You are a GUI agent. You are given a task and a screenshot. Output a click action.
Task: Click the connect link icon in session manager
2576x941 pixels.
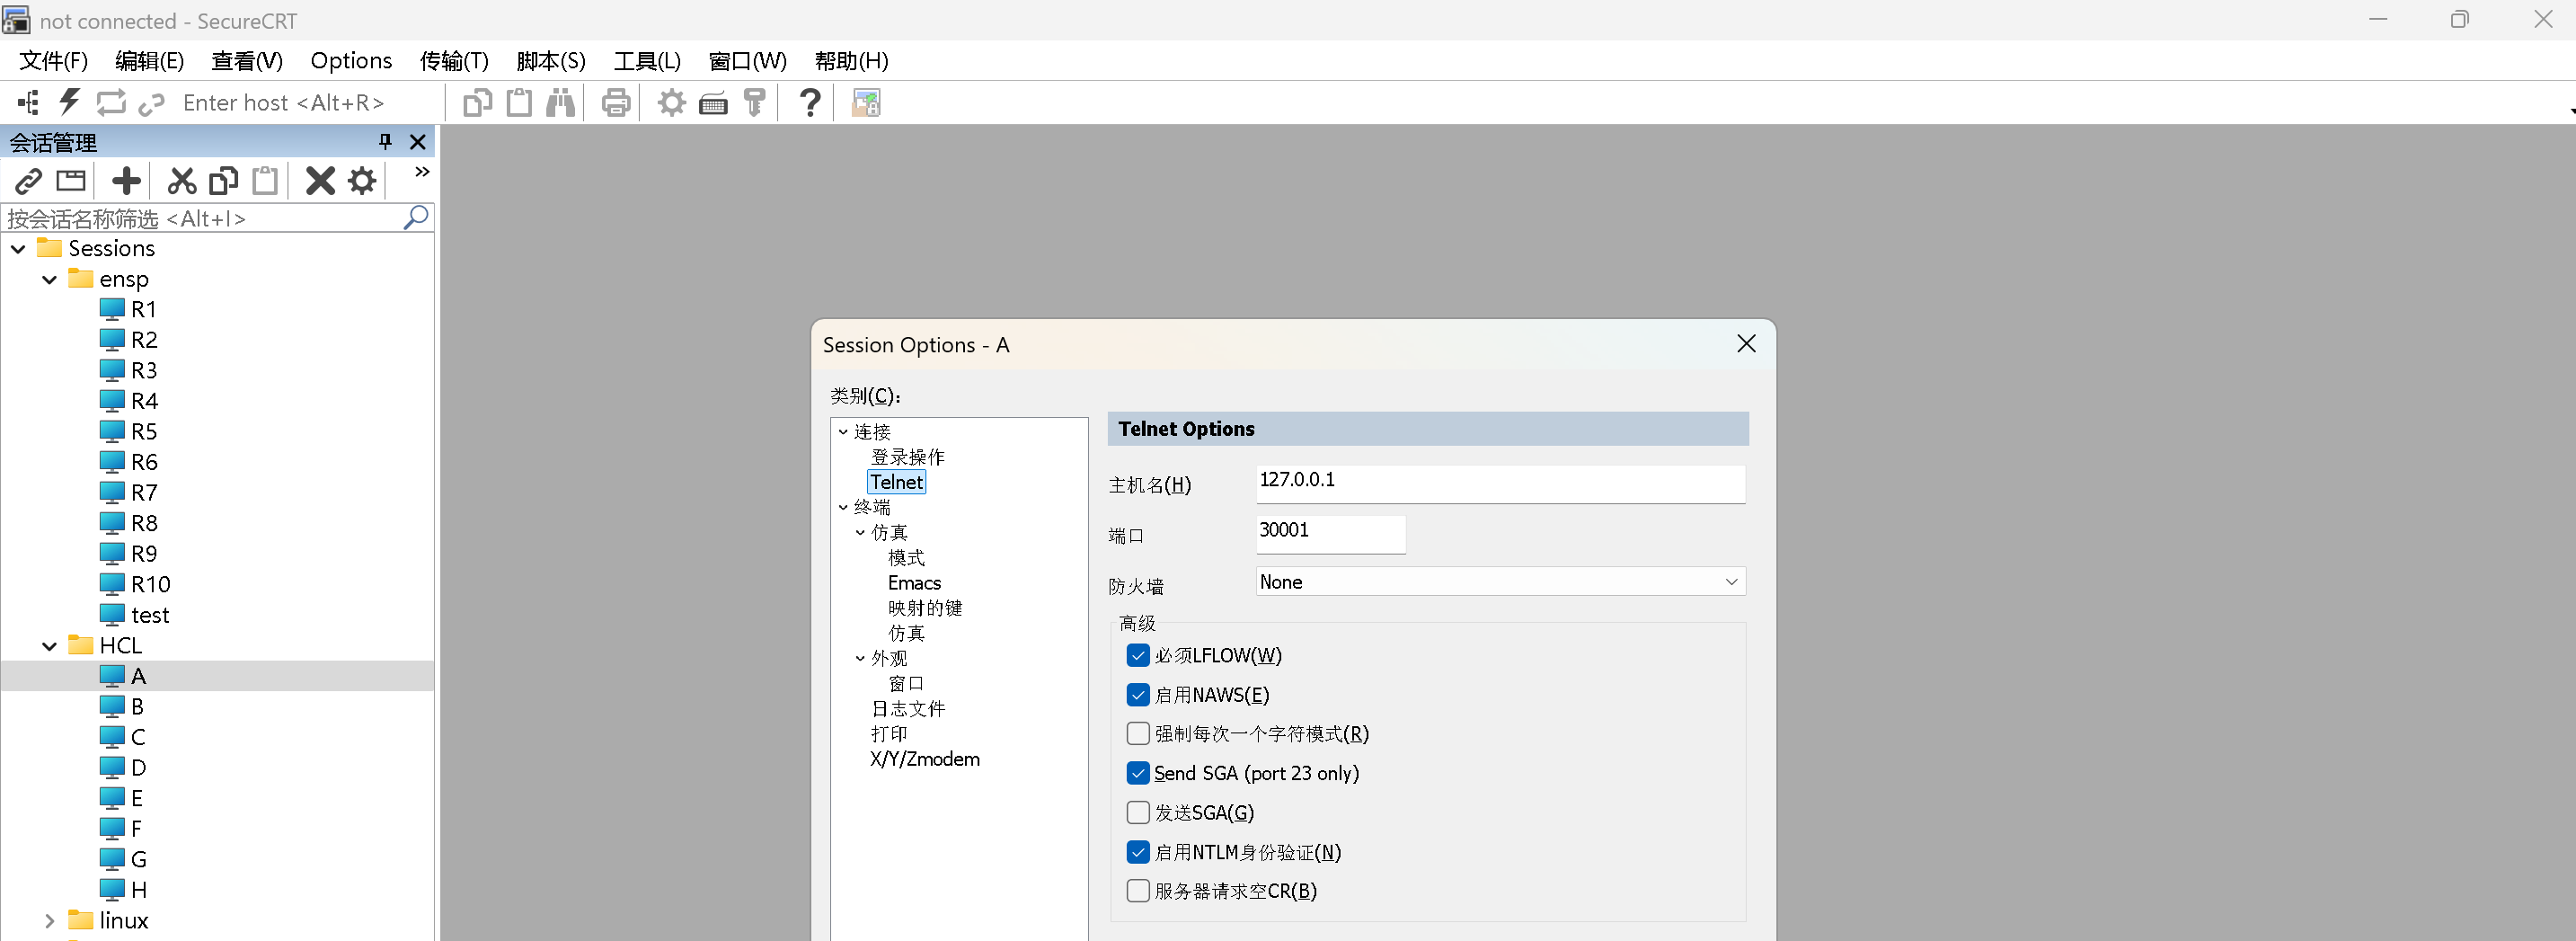(28, 181)
